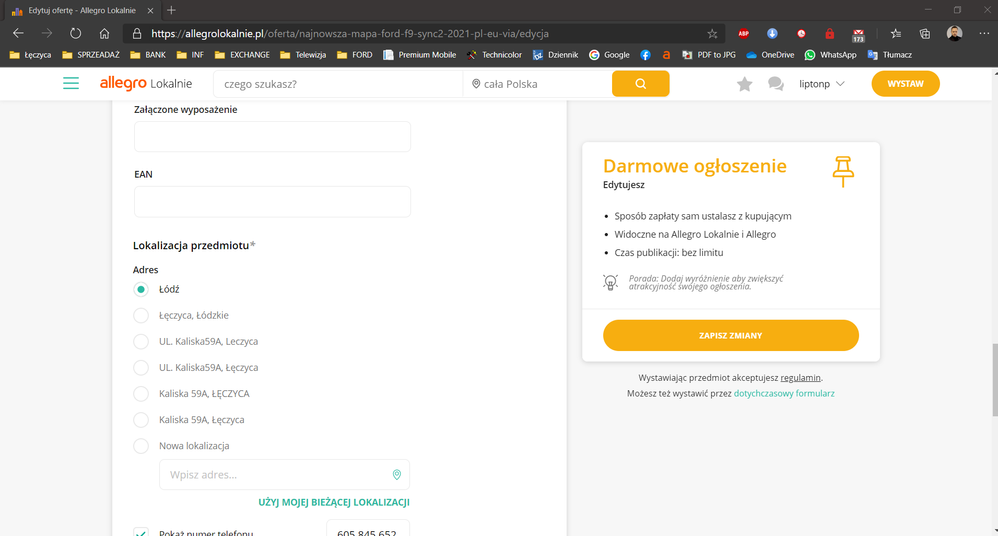Select the Łódź address radio button
The image size is (998, 536).
pyautogui.click(x=141, y=289)
